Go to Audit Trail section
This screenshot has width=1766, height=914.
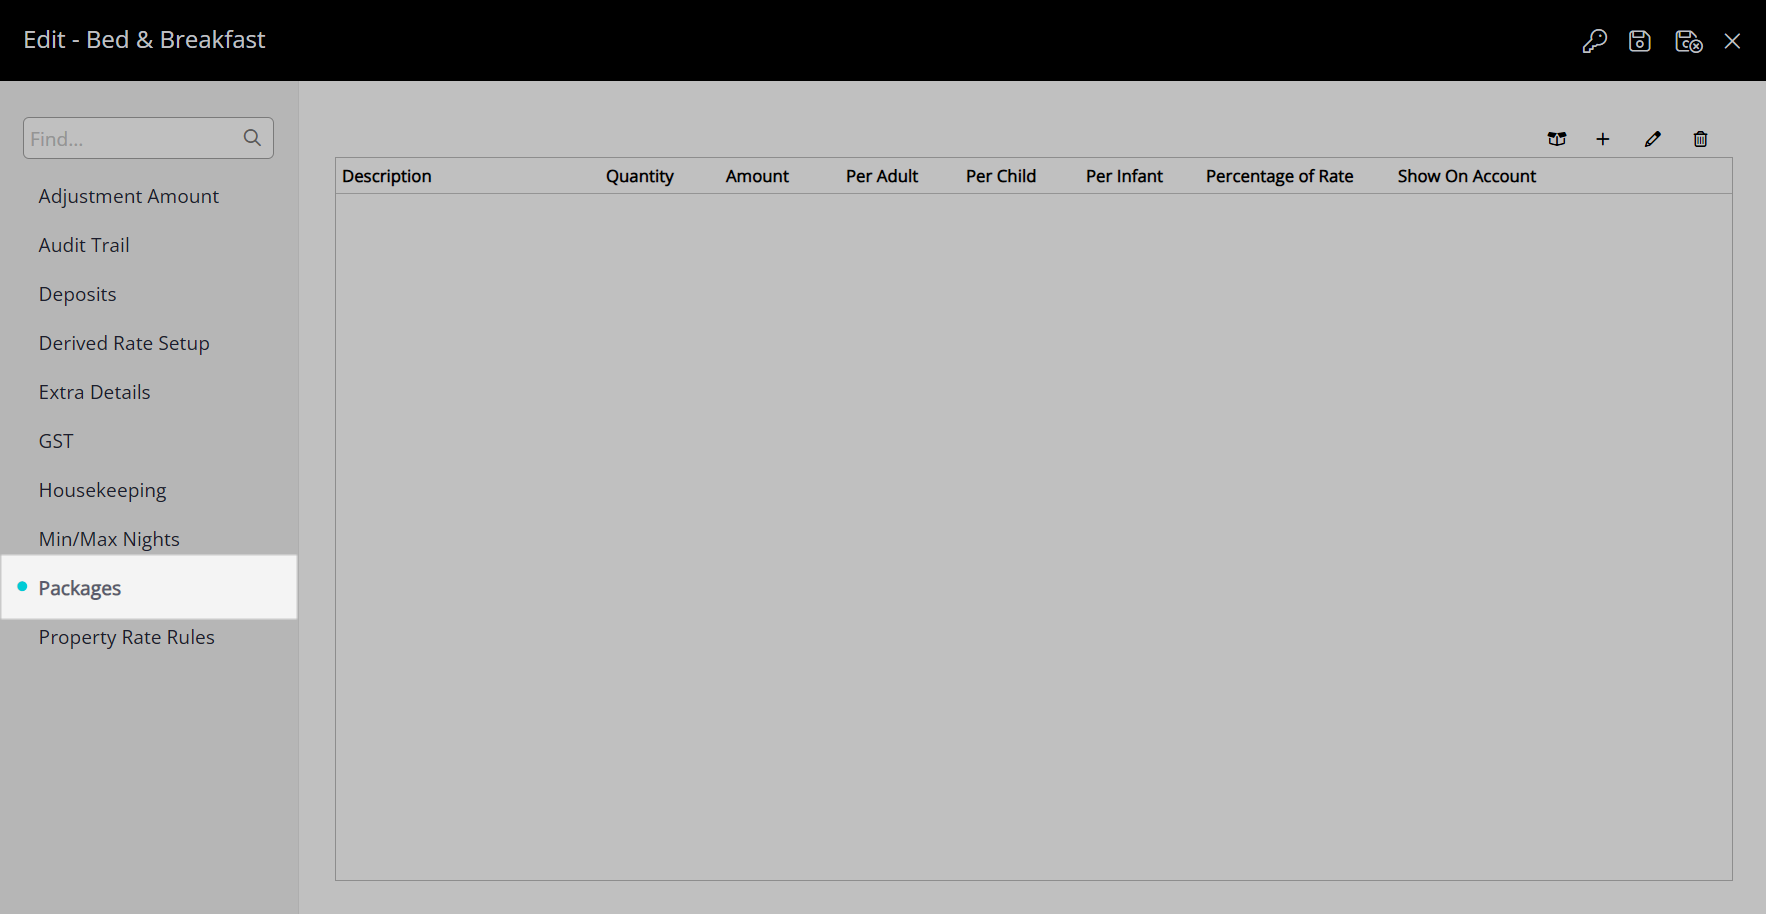click(x=84, y=245)
